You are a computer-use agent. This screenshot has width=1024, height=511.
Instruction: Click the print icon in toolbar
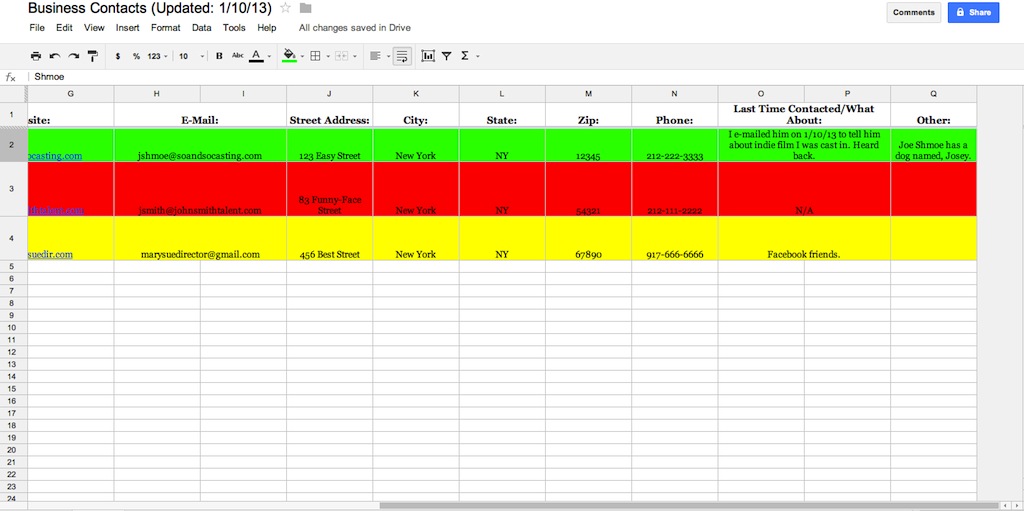(36, 56)
